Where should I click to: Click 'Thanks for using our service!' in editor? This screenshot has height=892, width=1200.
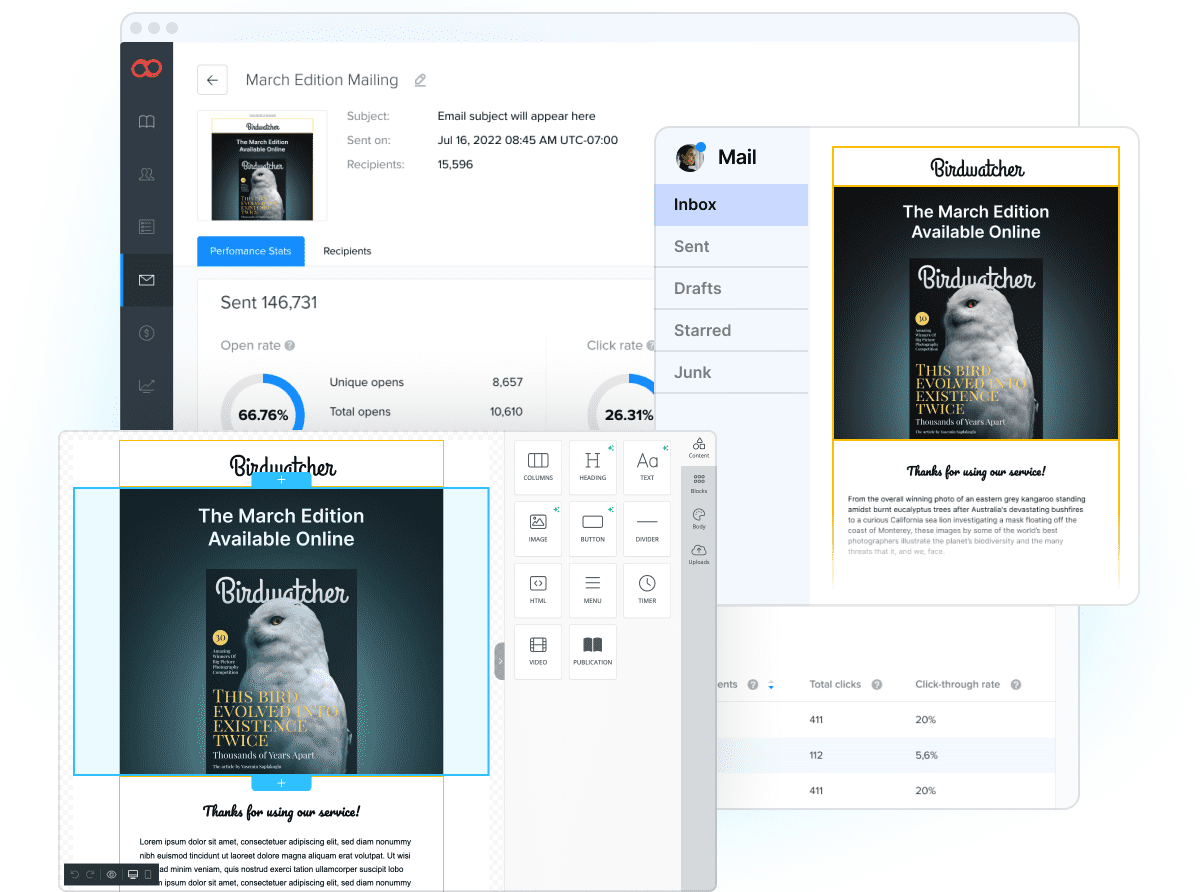click(281, 811)
